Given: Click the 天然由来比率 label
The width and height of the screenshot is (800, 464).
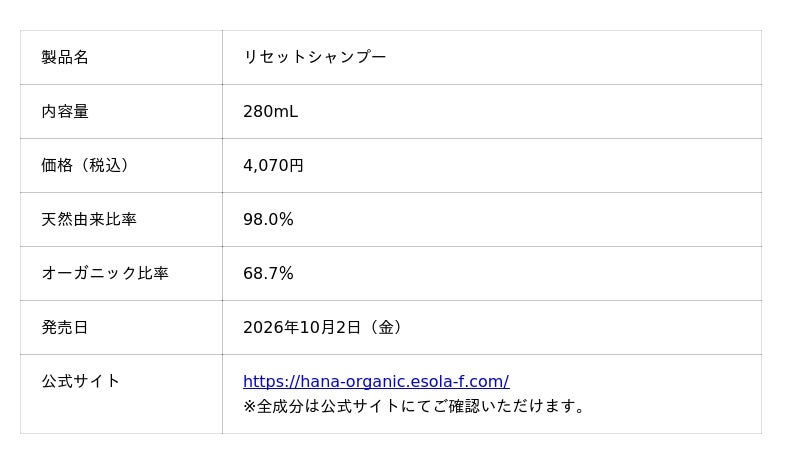Looking at the screenshot, I should tap(89, 219).
